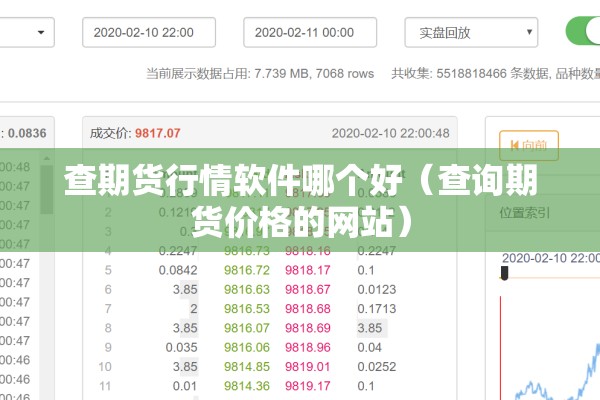
Task: Click ask price 9818.67 in row 6
Action: point(307,289)
